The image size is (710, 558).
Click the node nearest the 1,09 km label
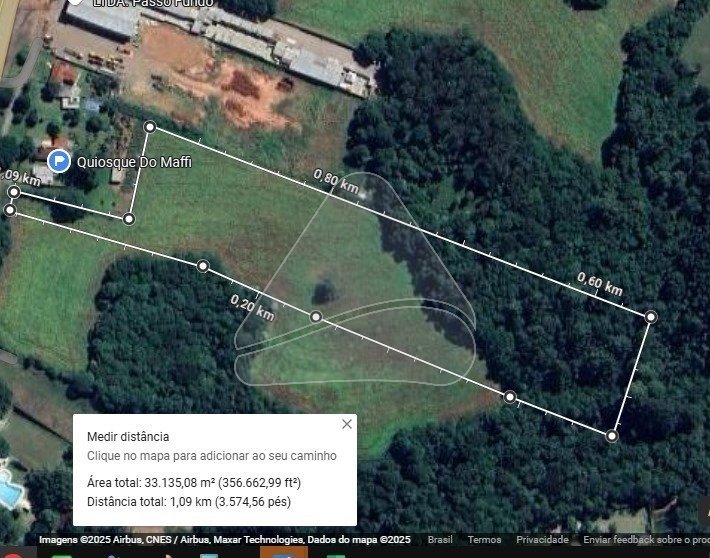click(x=14, y=192)
